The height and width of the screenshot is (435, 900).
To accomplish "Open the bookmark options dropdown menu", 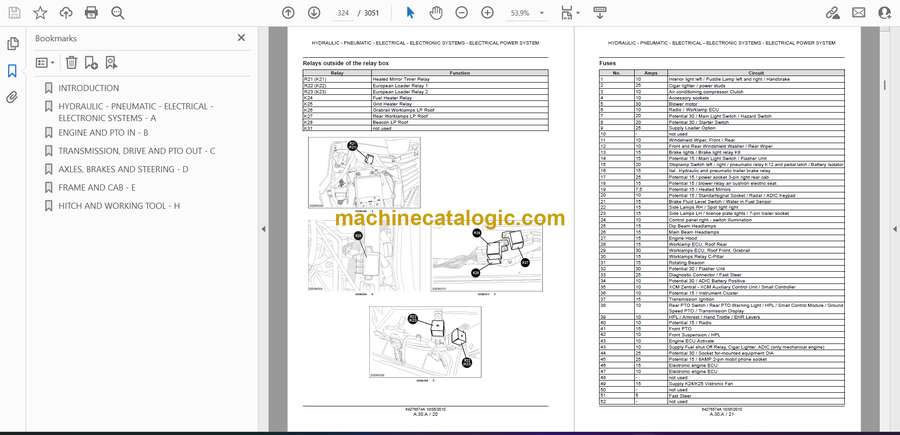I will pyautogui.click(x=45, y=63).
